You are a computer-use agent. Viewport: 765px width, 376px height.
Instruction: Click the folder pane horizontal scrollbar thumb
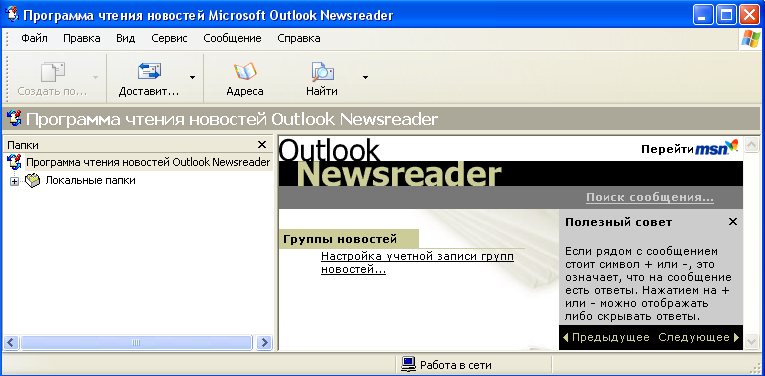136,342
